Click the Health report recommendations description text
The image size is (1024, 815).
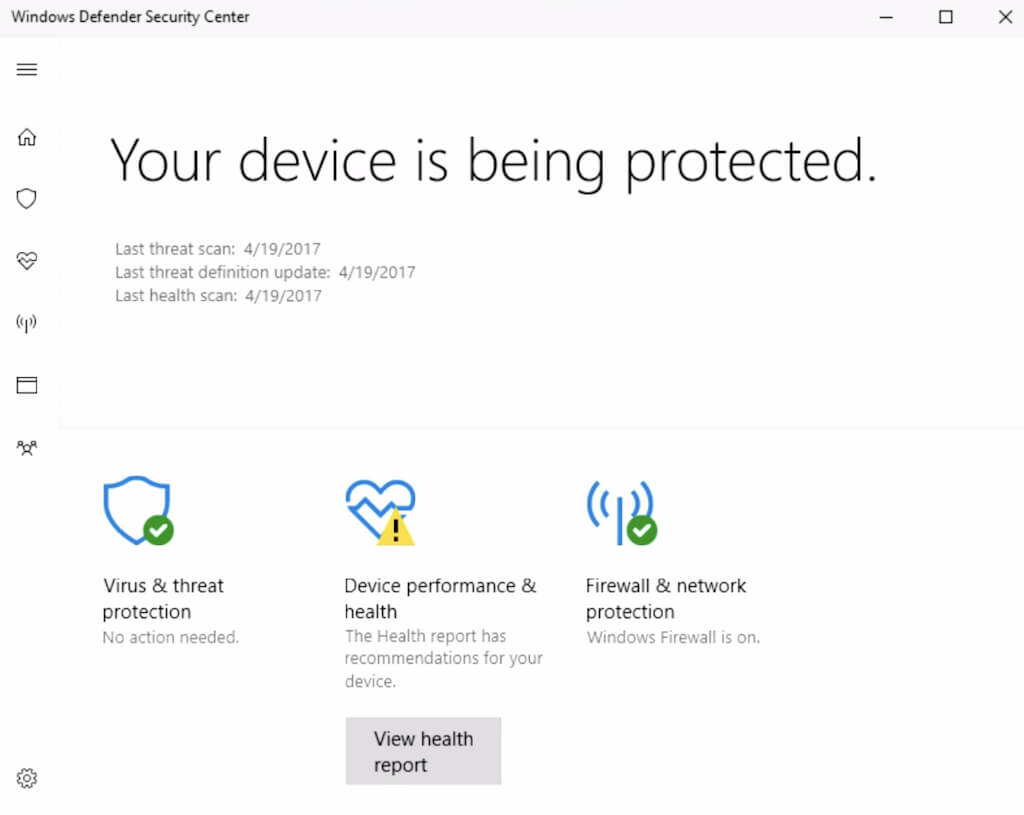pos(443,658)
